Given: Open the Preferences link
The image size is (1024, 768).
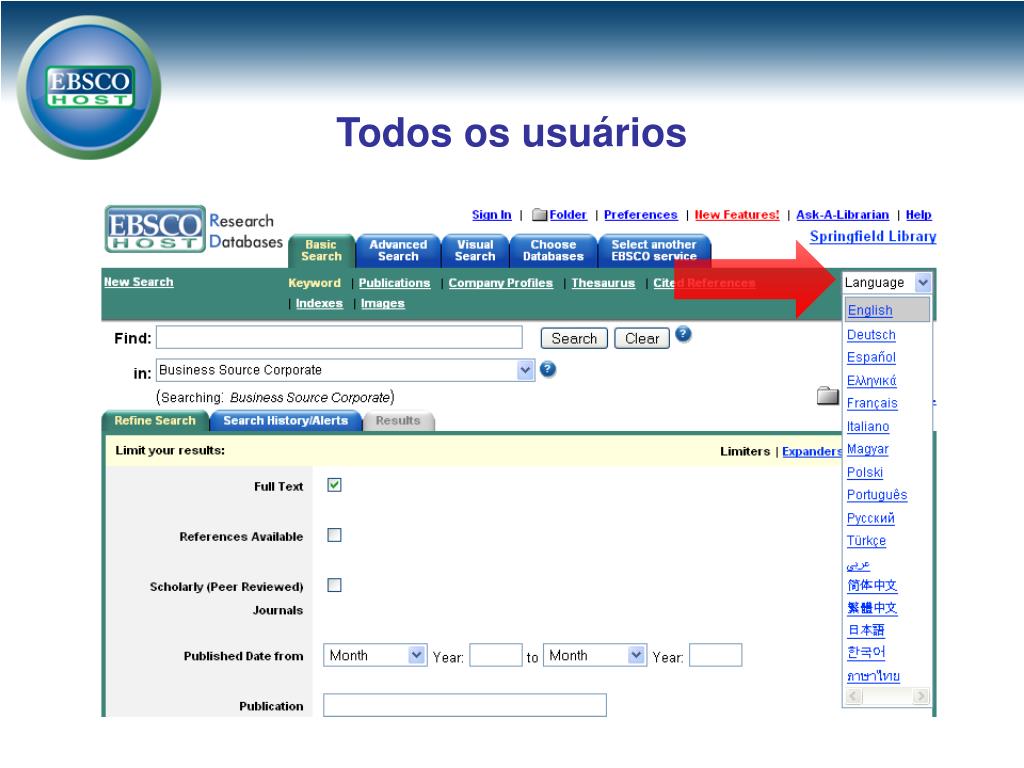Looking at the screenshot, I should click(641, 215).
